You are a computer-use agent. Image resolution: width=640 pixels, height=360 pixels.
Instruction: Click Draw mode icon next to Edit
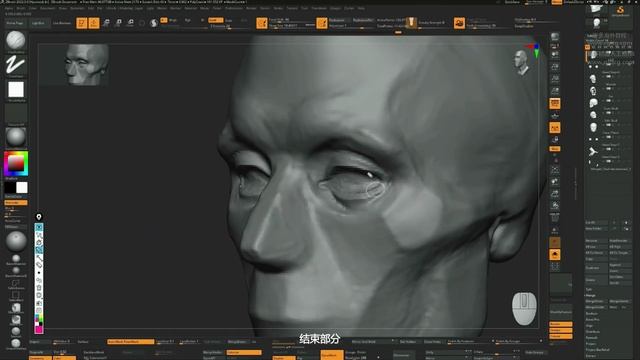94,23
